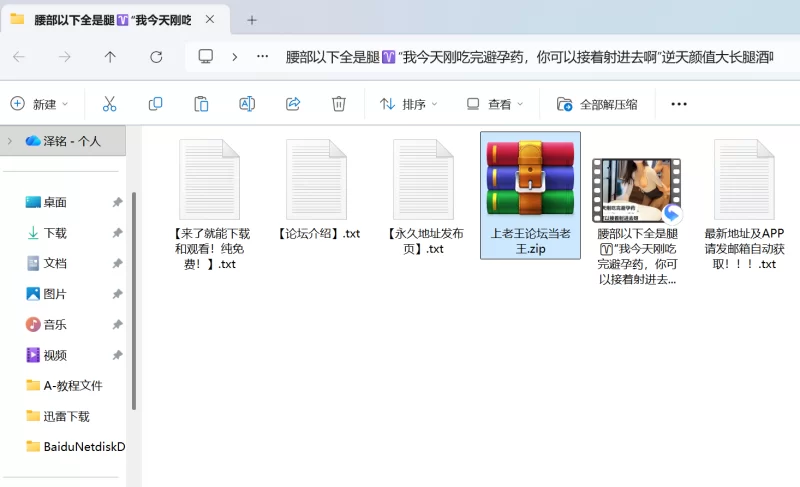The image size is (800, 487).
Task: Click the pin icon next to 下载
Action: click(117, 233)
